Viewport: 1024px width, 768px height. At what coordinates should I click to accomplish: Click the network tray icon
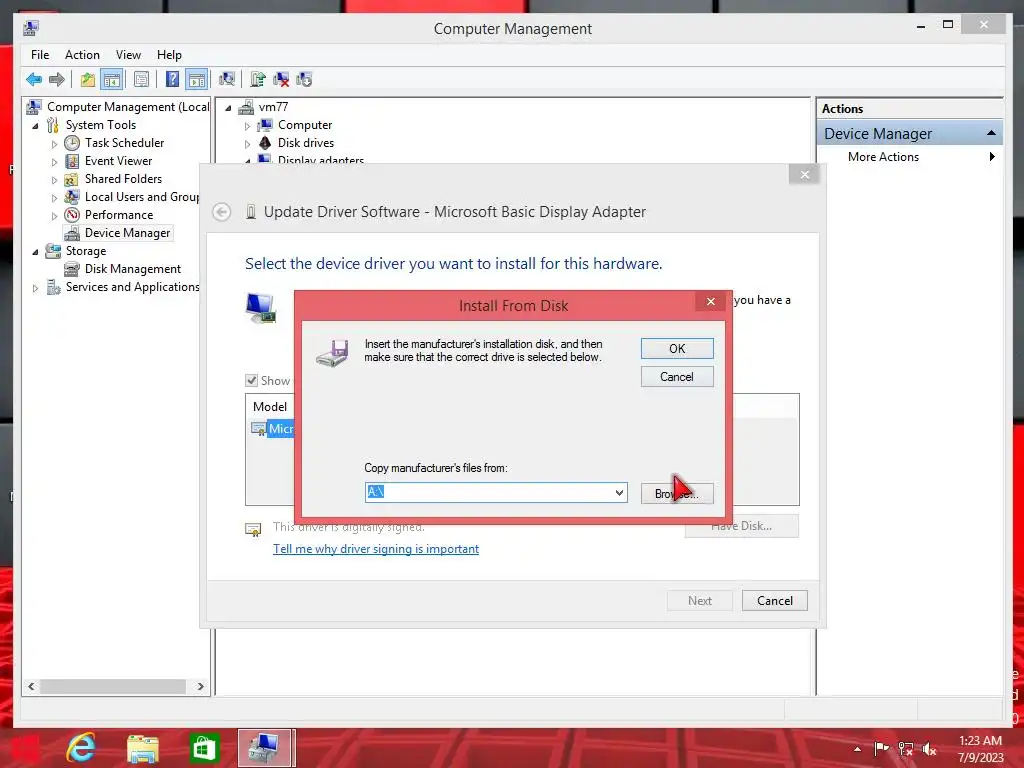906,748
